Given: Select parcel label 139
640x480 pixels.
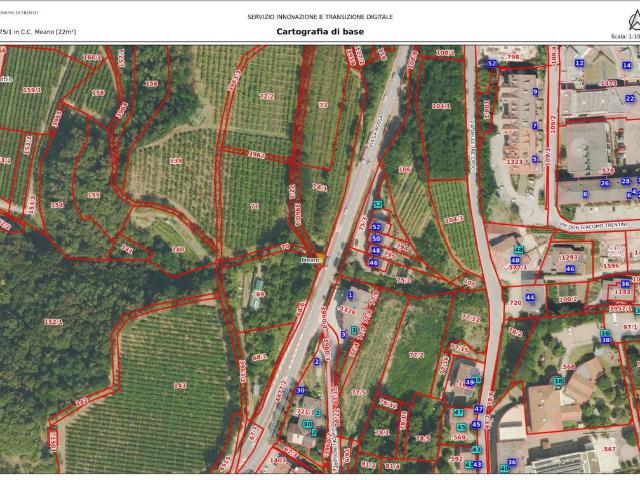Looking at the screenshot, I should tap(176, 161).
